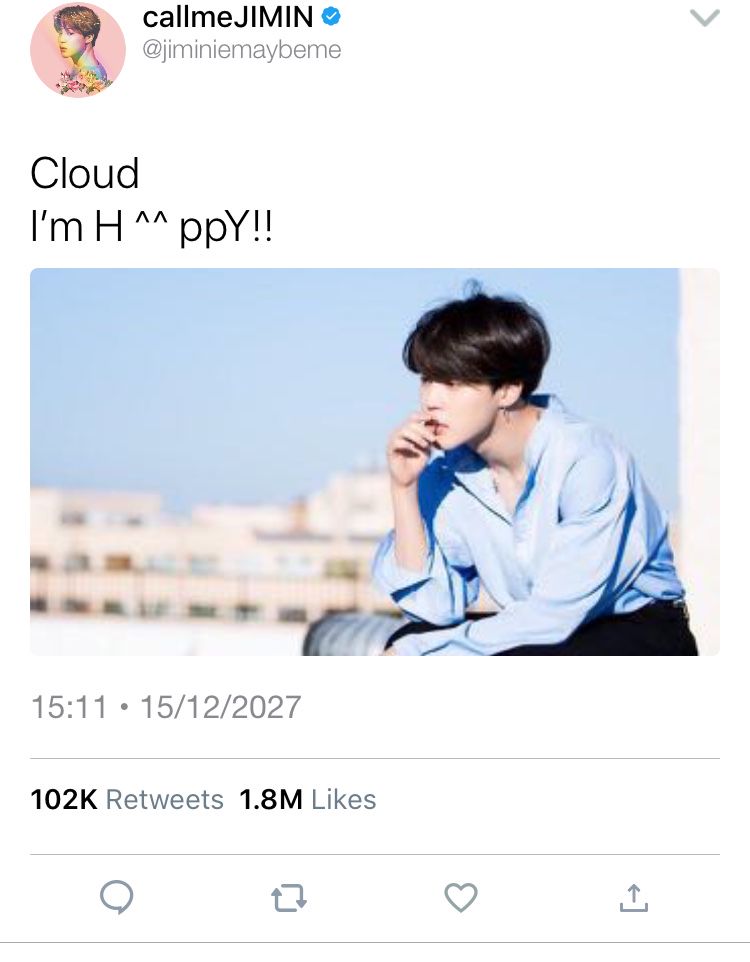Open the attached rooftop photo

click(375, 461)
